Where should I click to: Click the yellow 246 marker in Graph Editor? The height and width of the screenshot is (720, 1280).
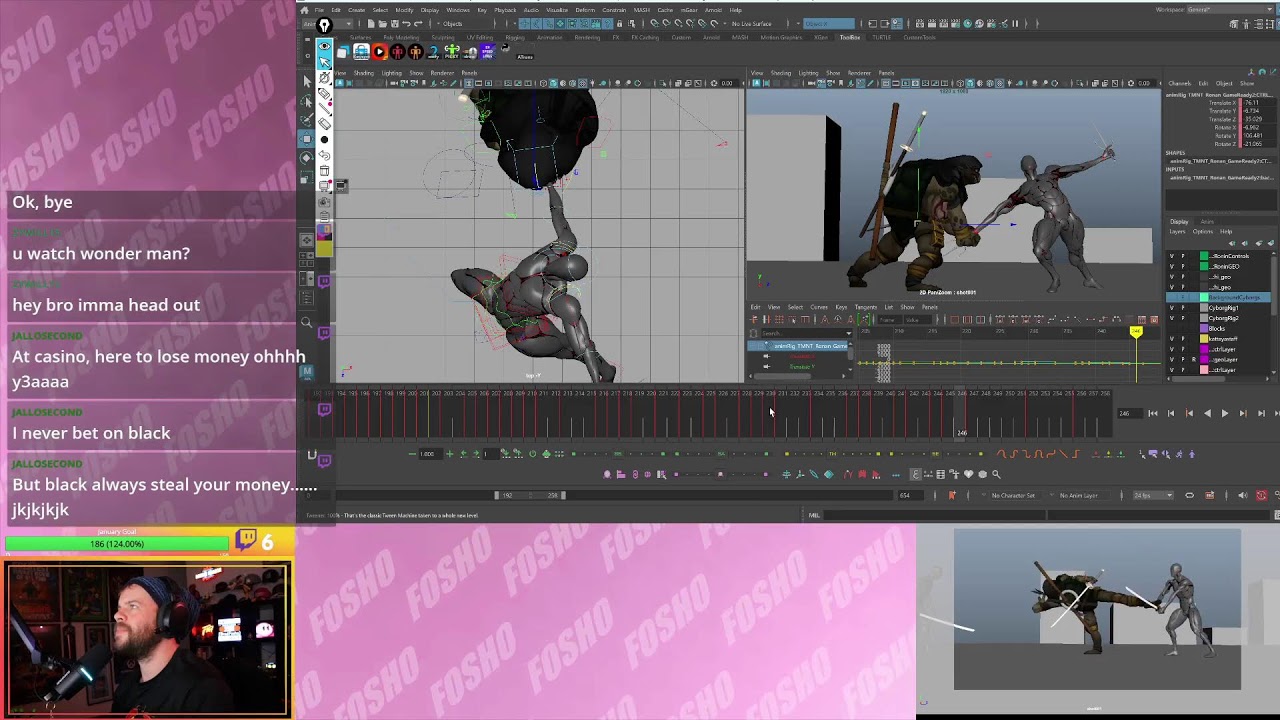click(x=1136, y=331)
